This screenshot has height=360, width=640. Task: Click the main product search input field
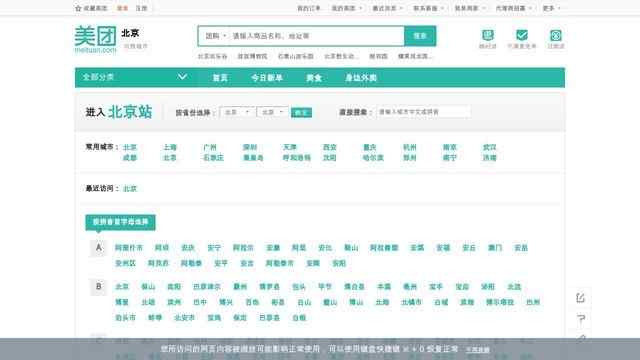tap(316, 36)
